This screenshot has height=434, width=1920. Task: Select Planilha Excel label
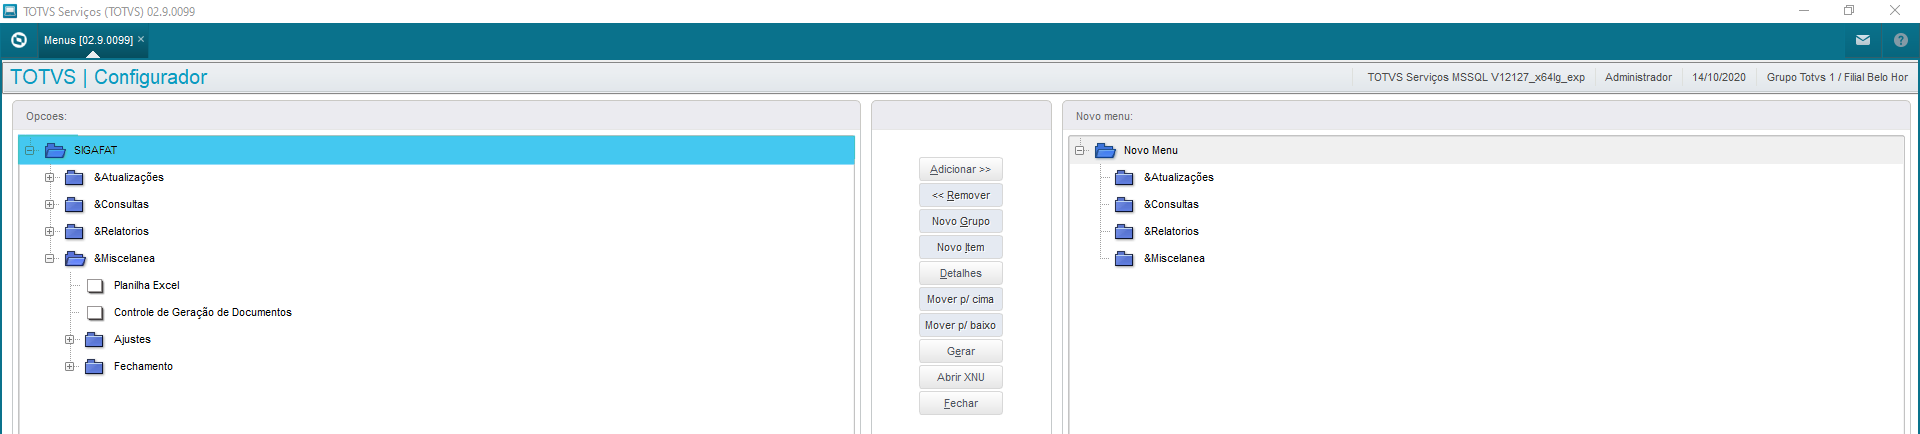(147, 285)
